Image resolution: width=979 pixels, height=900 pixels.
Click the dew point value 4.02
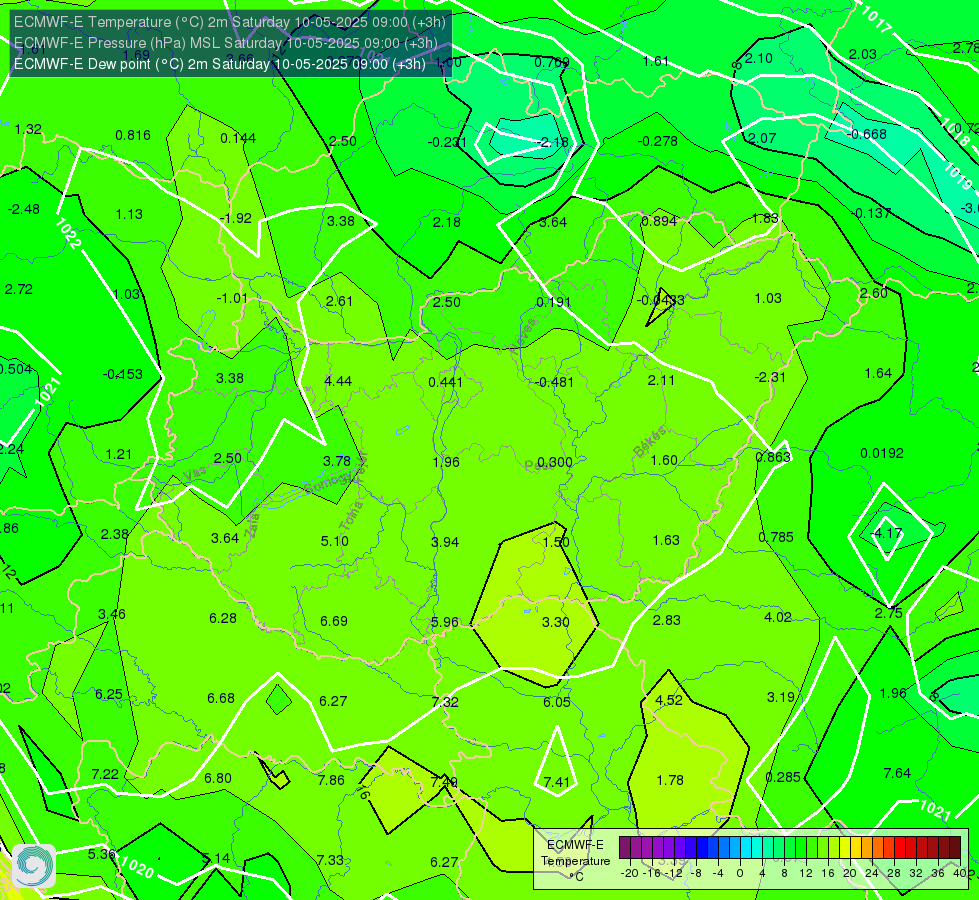coord(778,618)
